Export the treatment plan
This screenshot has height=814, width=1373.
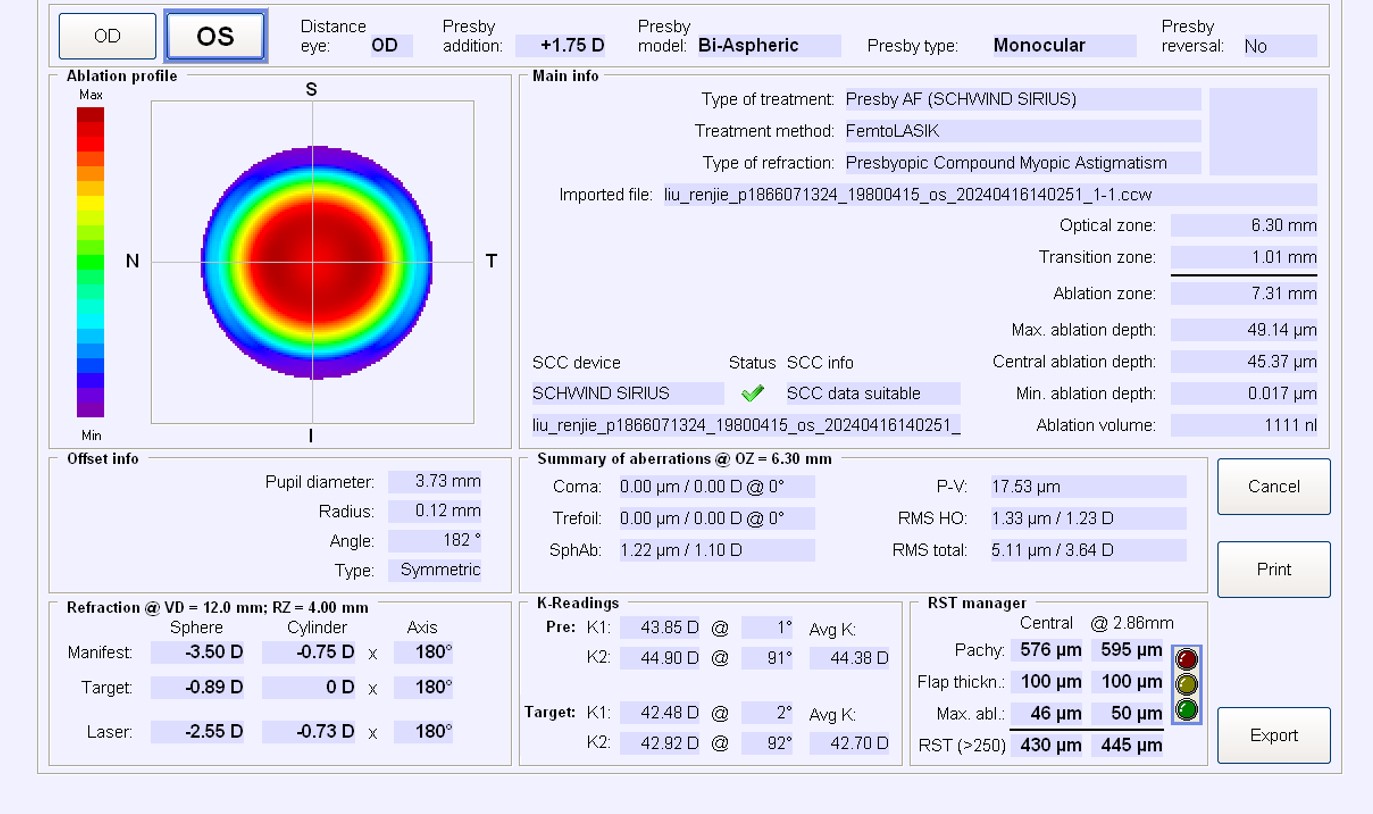(1273, 735)
